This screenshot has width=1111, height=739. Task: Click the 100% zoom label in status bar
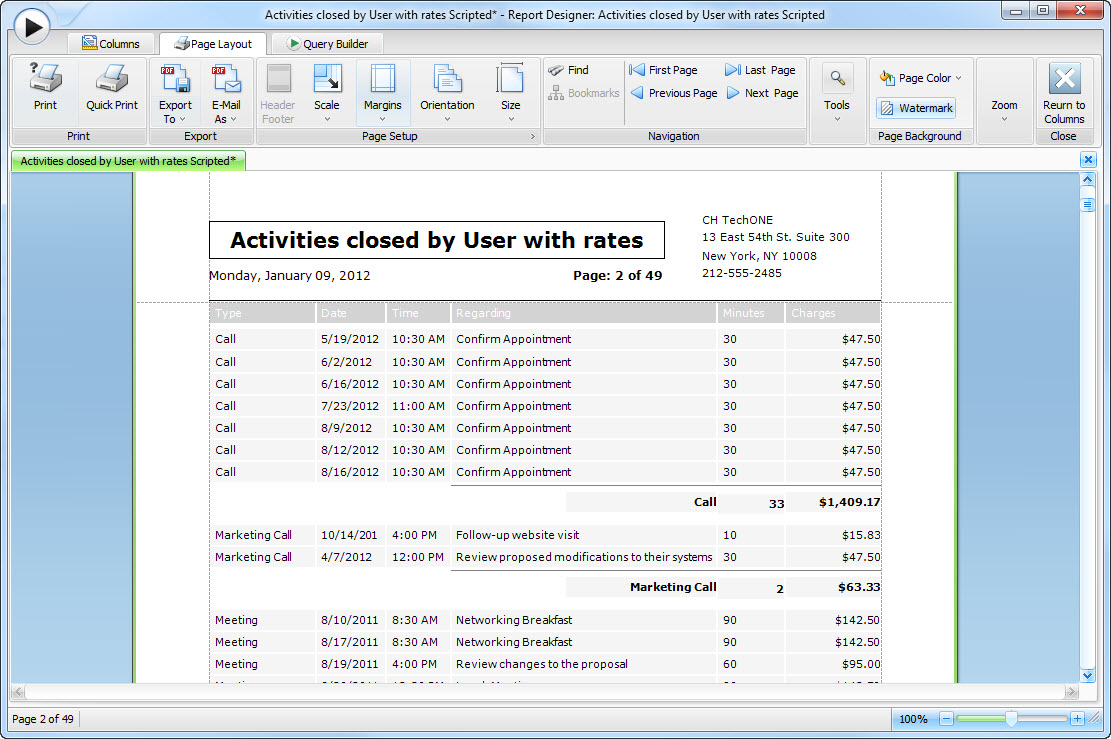tap(913, 719)
